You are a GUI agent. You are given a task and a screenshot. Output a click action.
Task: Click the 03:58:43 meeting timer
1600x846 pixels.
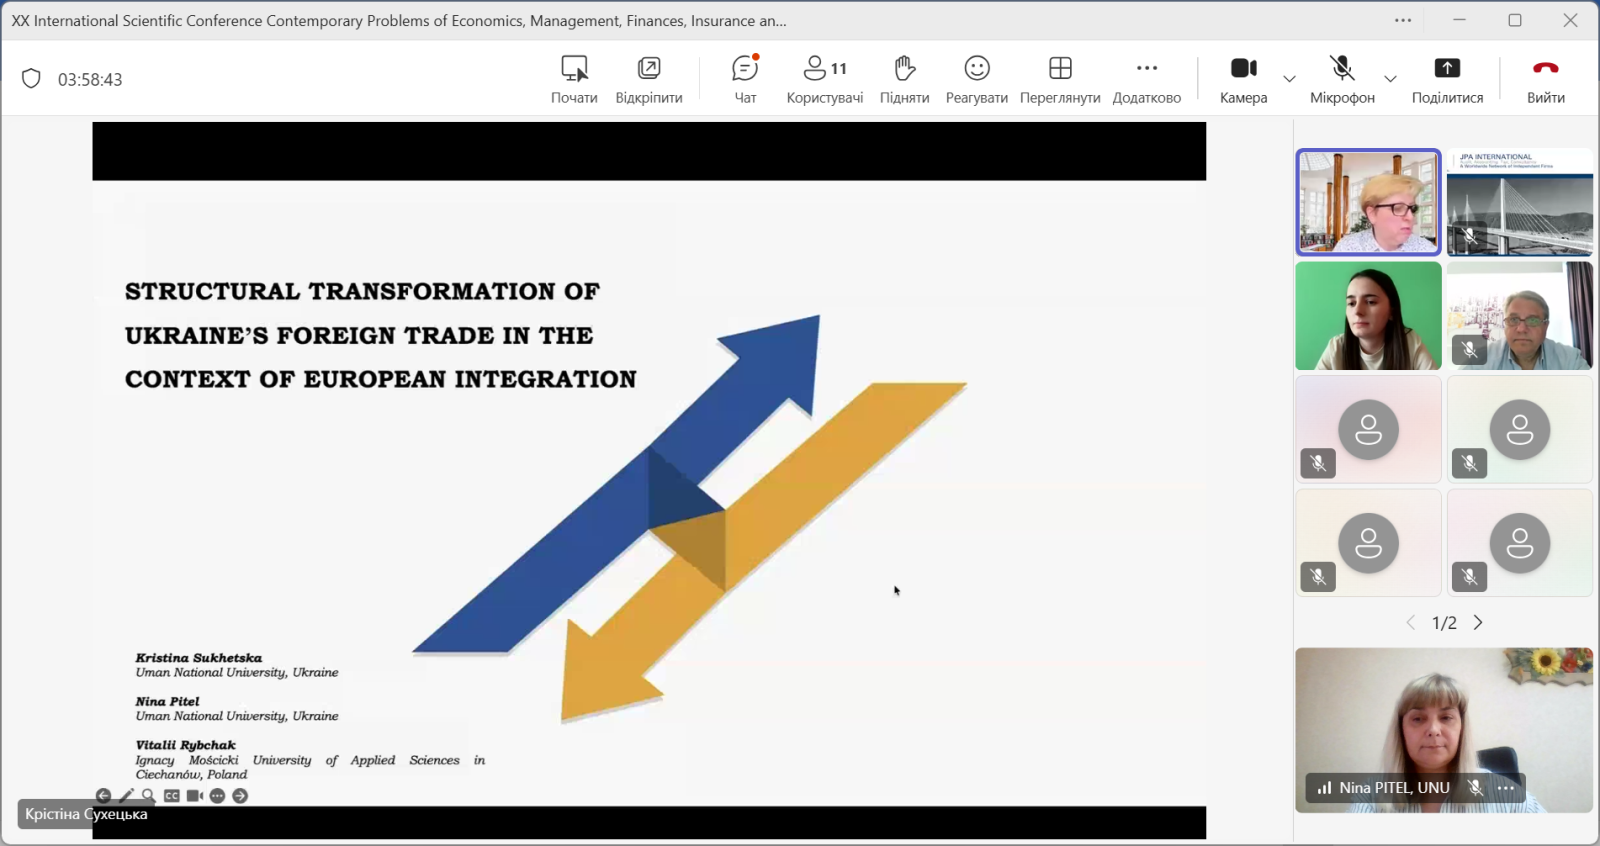90,80
